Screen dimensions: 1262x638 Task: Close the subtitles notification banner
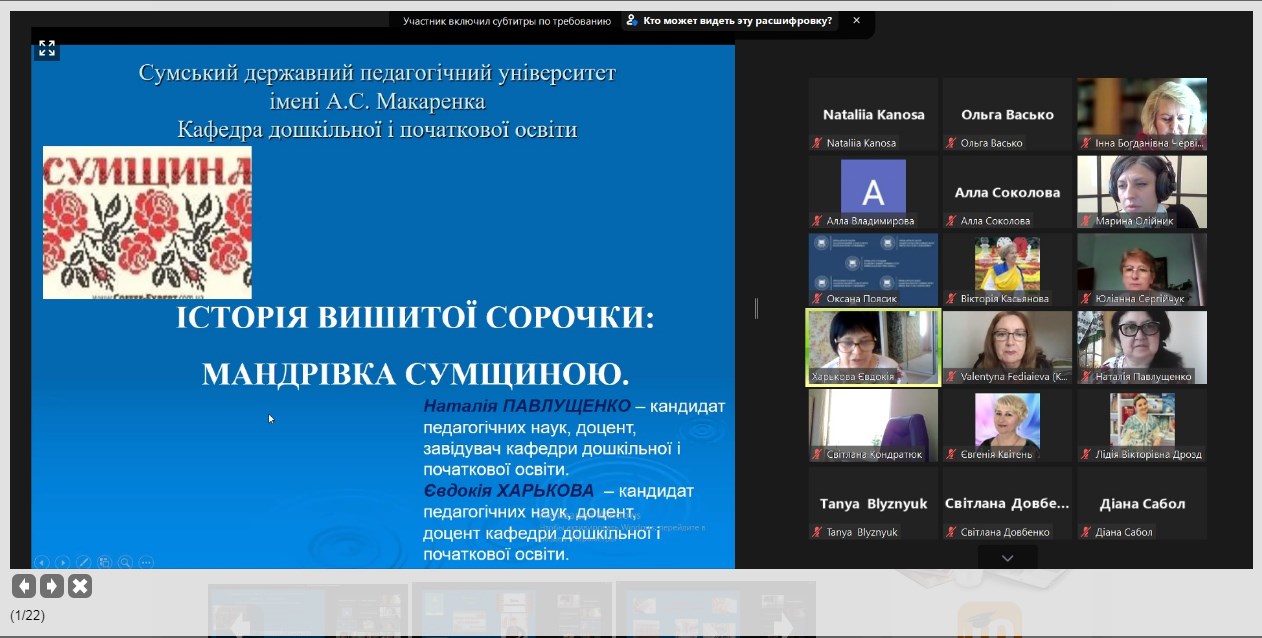(856, 20)
